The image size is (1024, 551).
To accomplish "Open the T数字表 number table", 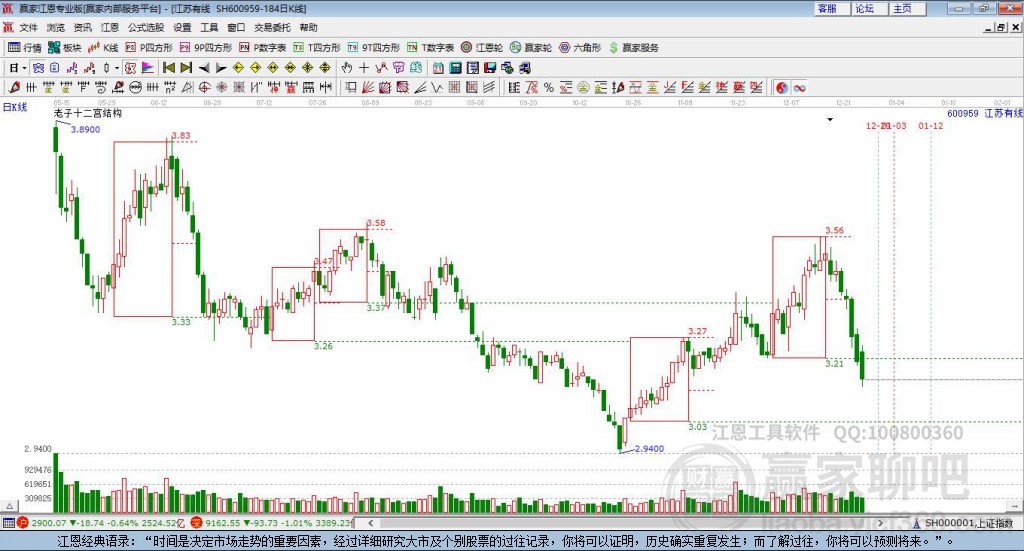I will (x=430, y=48).
